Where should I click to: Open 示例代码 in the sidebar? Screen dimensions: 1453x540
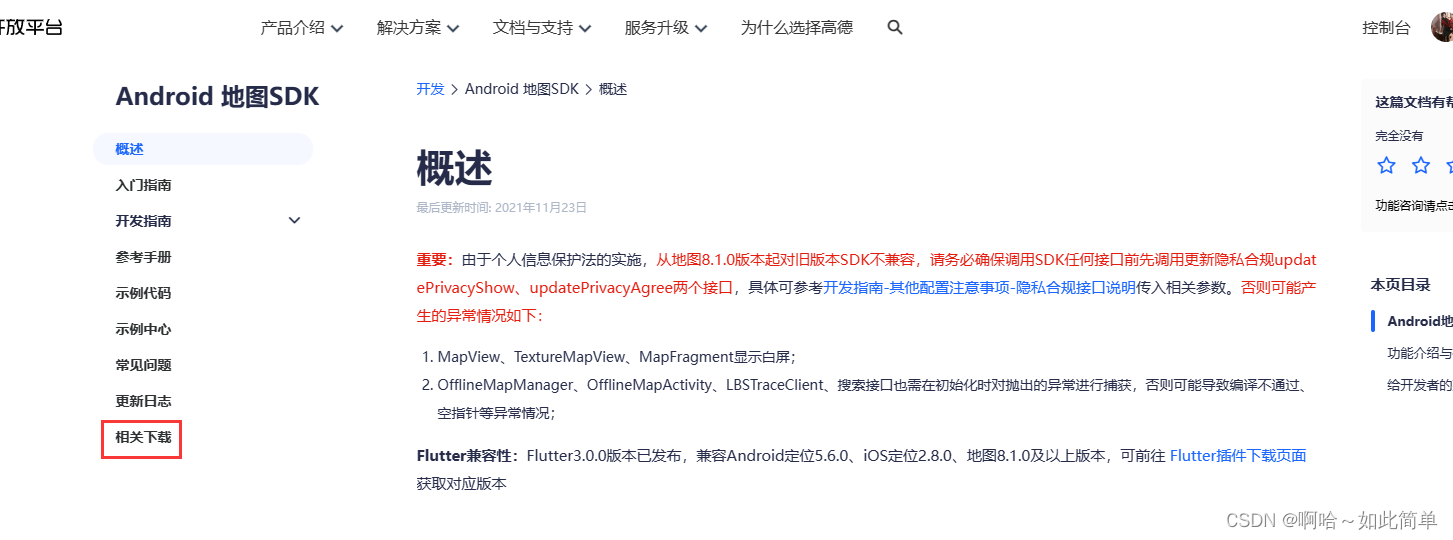(x=143, y=293)
